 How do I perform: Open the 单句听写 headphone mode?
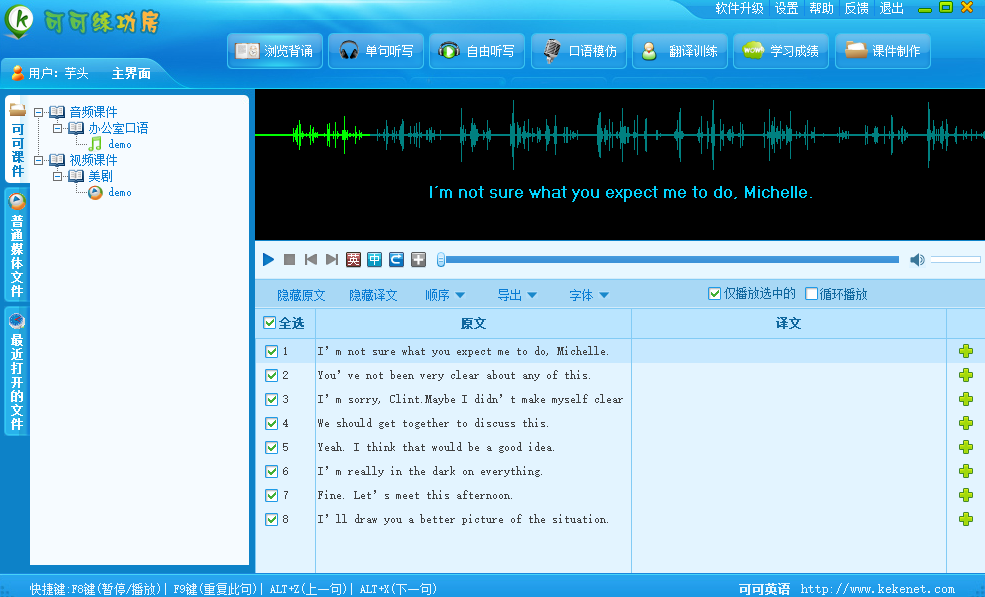pyautogui.click(x=376, y=51)
